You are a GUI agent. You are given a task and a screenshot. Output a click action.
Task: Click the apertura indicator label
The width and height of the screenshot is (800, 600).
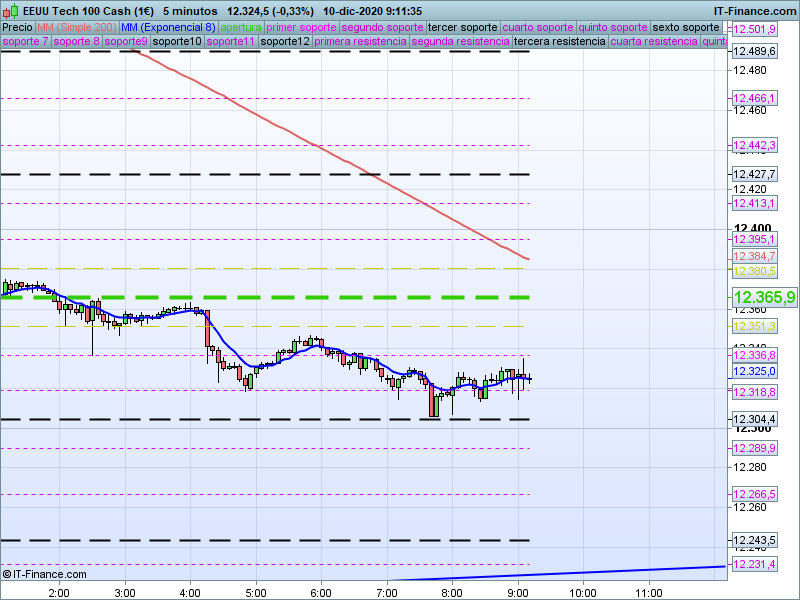point(241,27)
